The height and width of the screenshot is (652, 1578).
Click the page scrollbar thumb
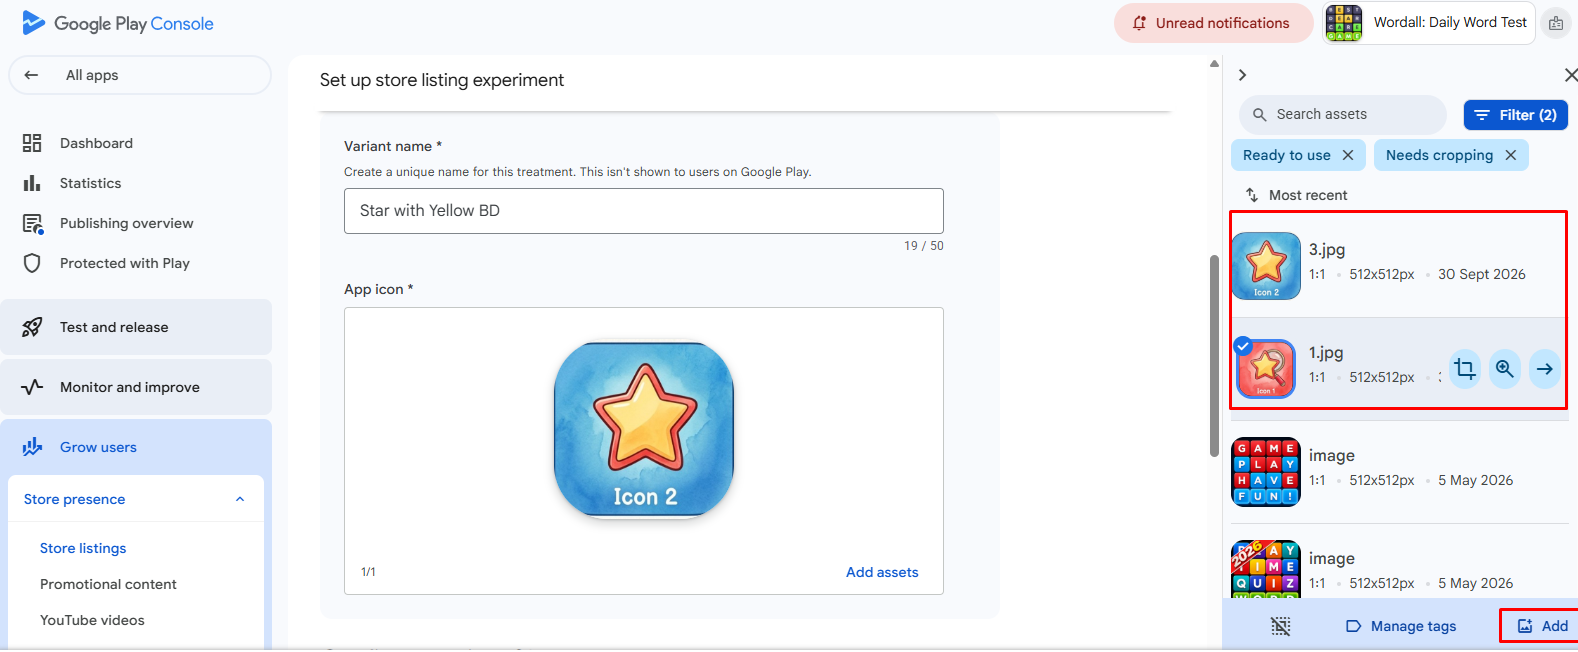1214,355
